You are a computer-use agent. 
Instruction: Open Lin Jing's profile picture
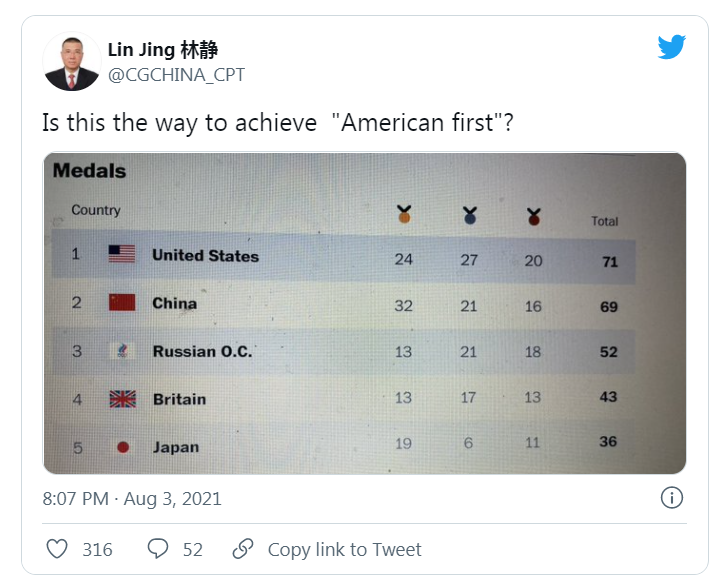pyautogui.click(x=71, y=61)
